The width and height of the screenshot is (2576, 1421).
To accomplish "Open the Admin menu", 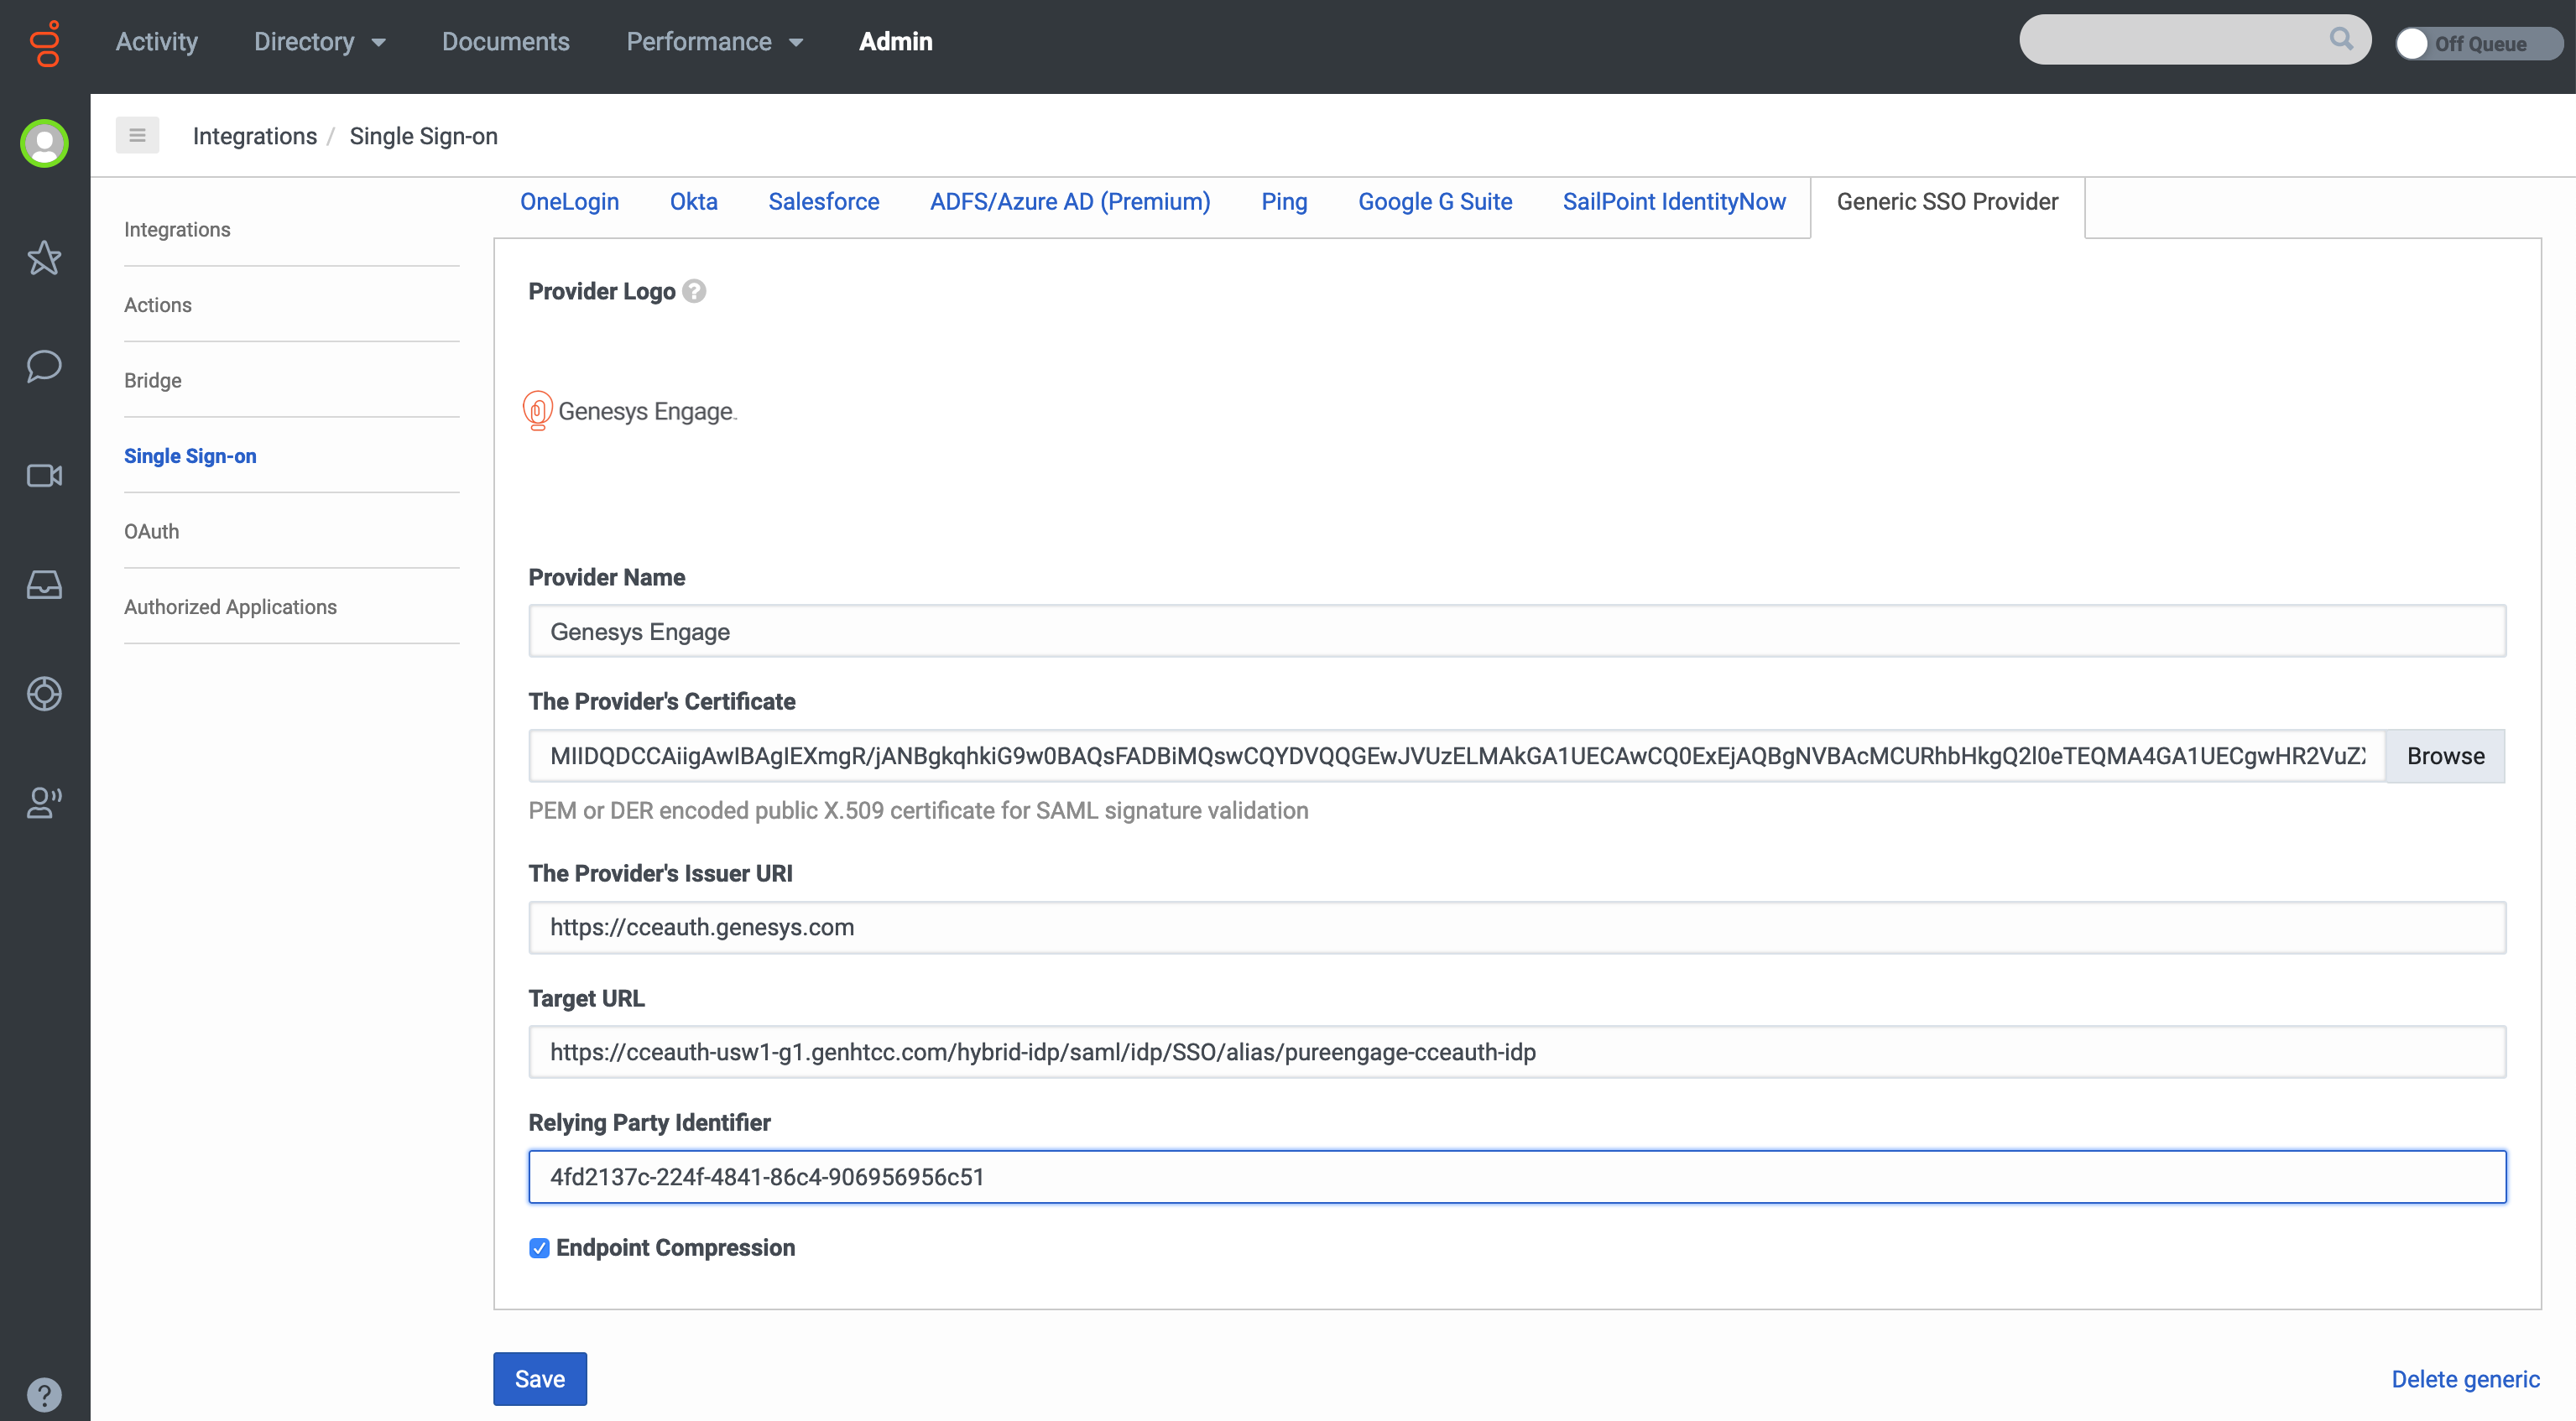I will (896, 42).
